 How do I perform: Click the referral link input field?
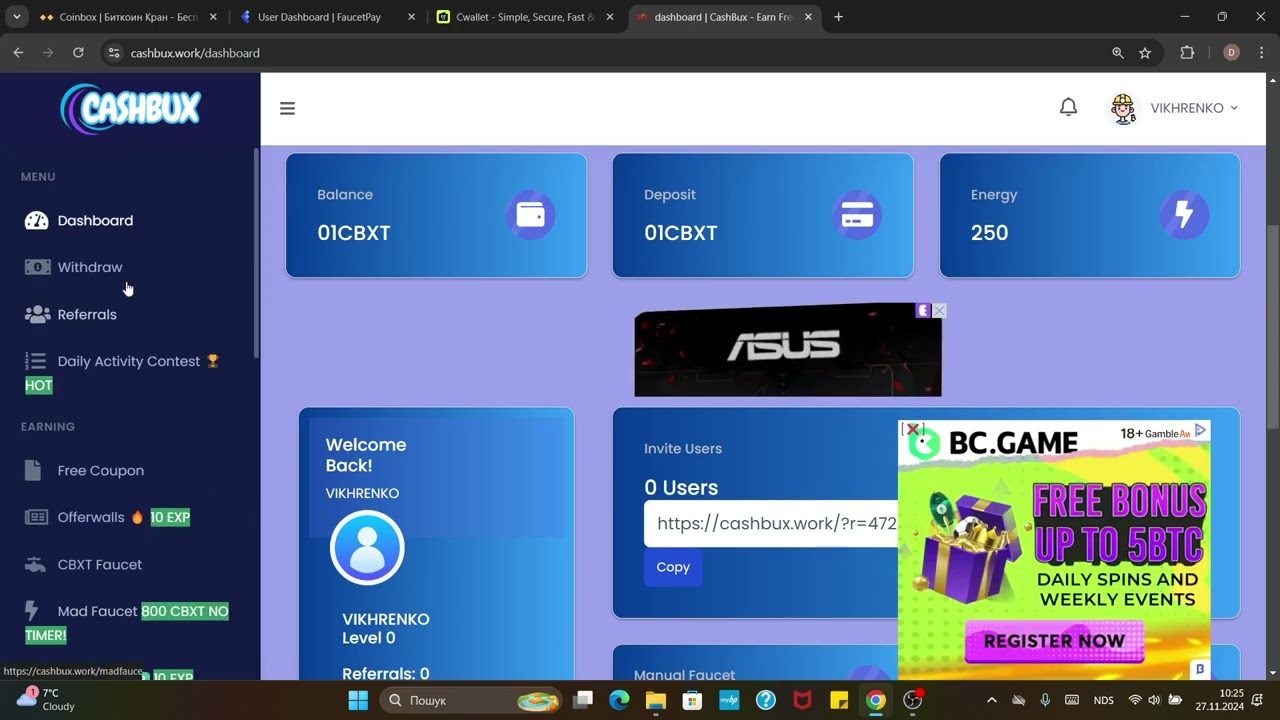[x=771, y=523]
